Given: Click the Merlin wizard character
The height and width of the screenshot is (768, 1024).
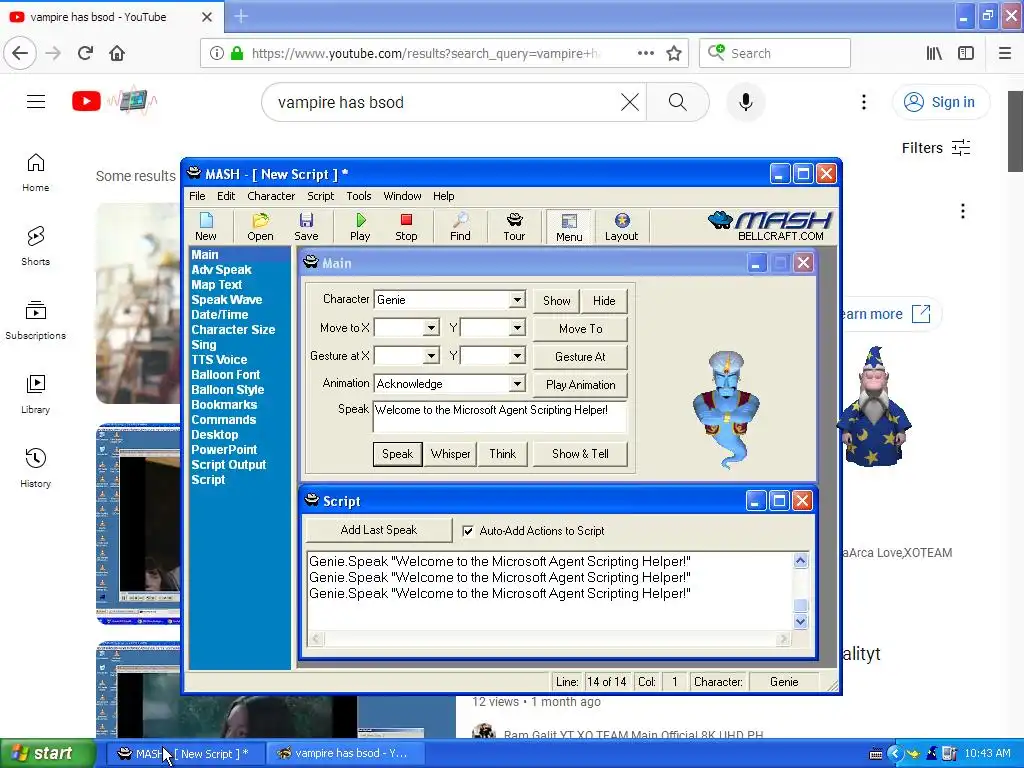Looking at the screenshot, I should 874,406.
